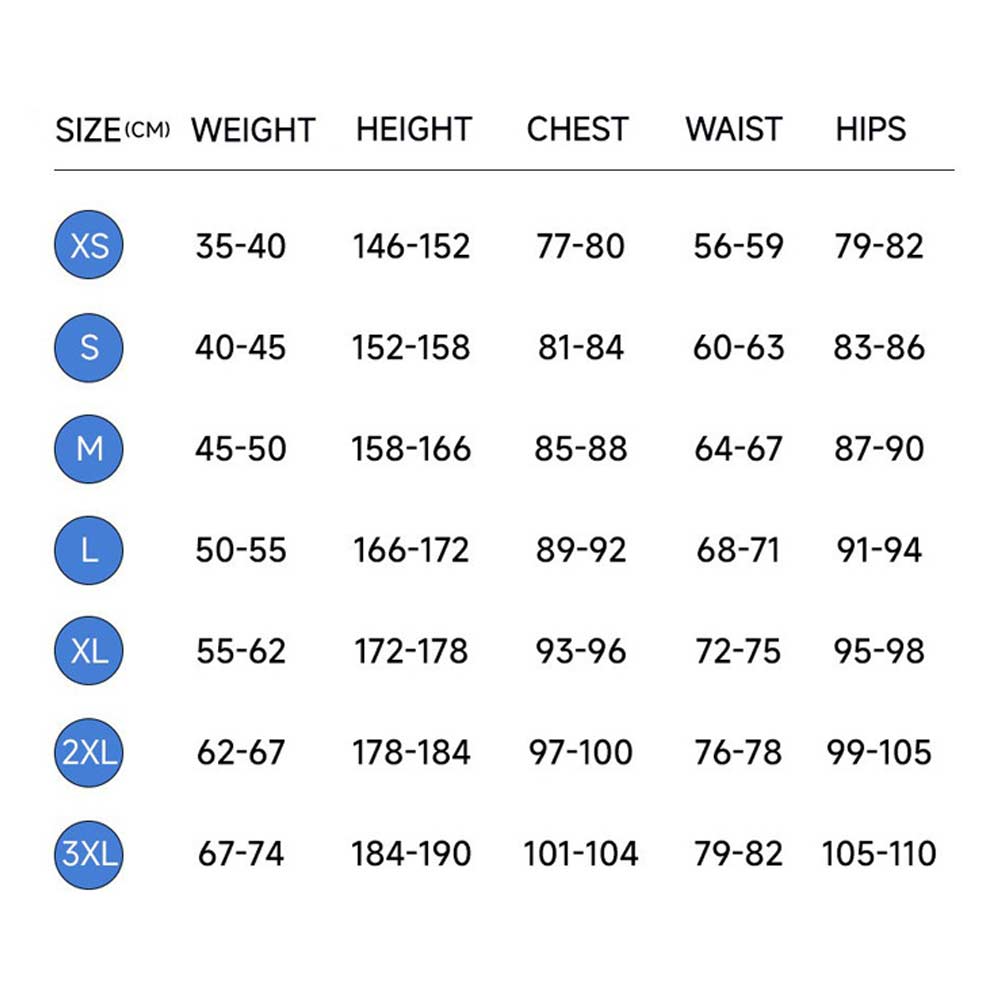Select the 72-75 waist value
Image resolution: width=1001 pixels, height=1001 pixels.
pos(738,651)
